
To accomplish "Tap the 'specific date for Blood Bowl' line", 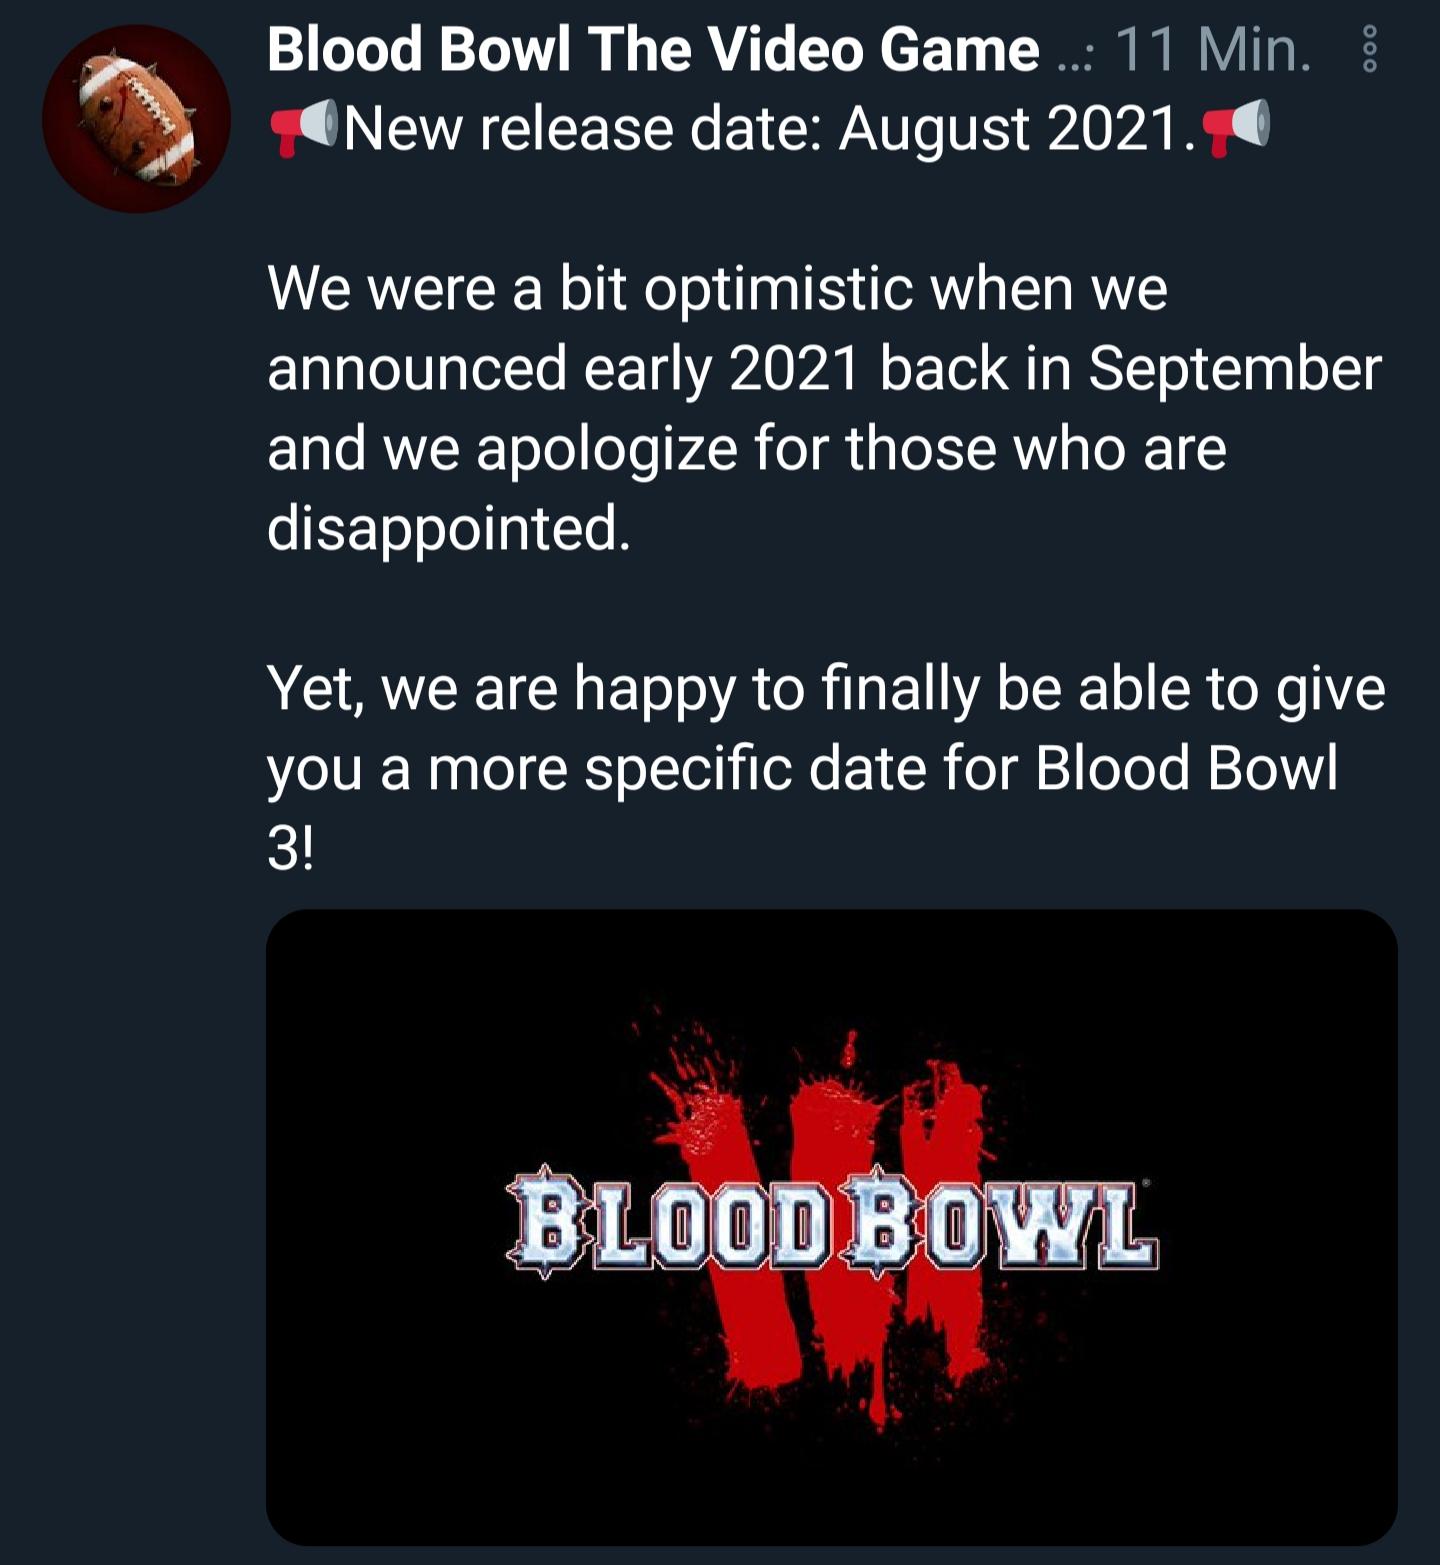I will [960, 768].
